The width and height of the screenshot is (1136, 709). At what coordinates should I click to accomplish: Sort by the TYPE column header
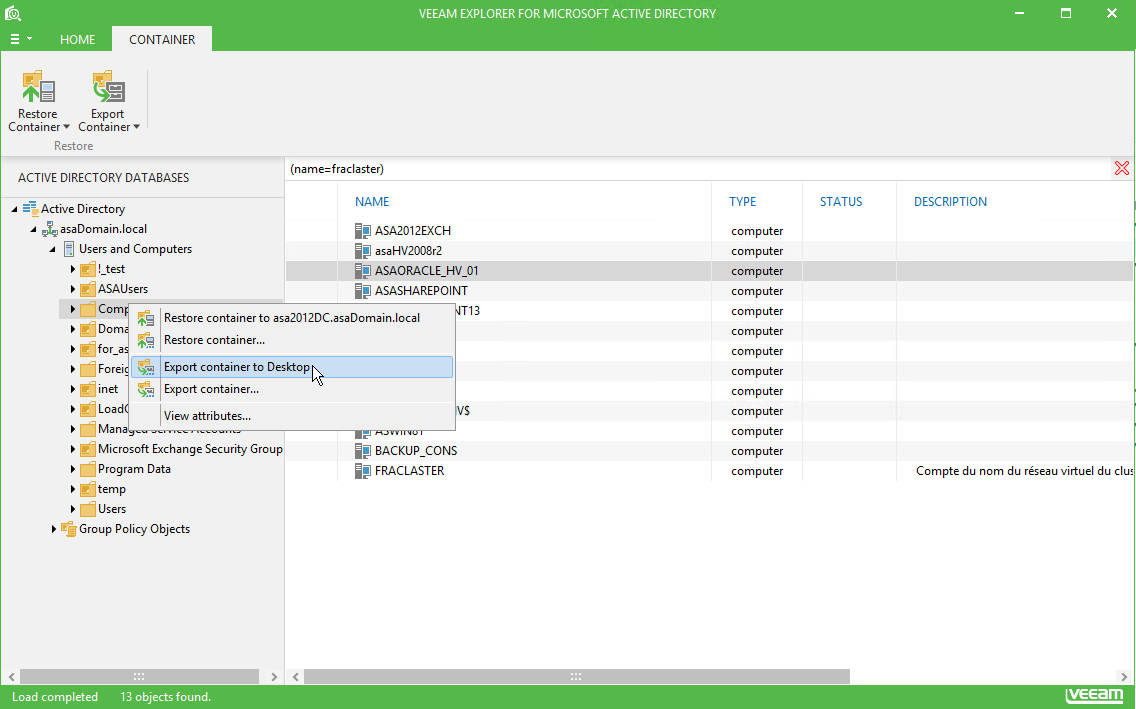(x=743, y=202)
